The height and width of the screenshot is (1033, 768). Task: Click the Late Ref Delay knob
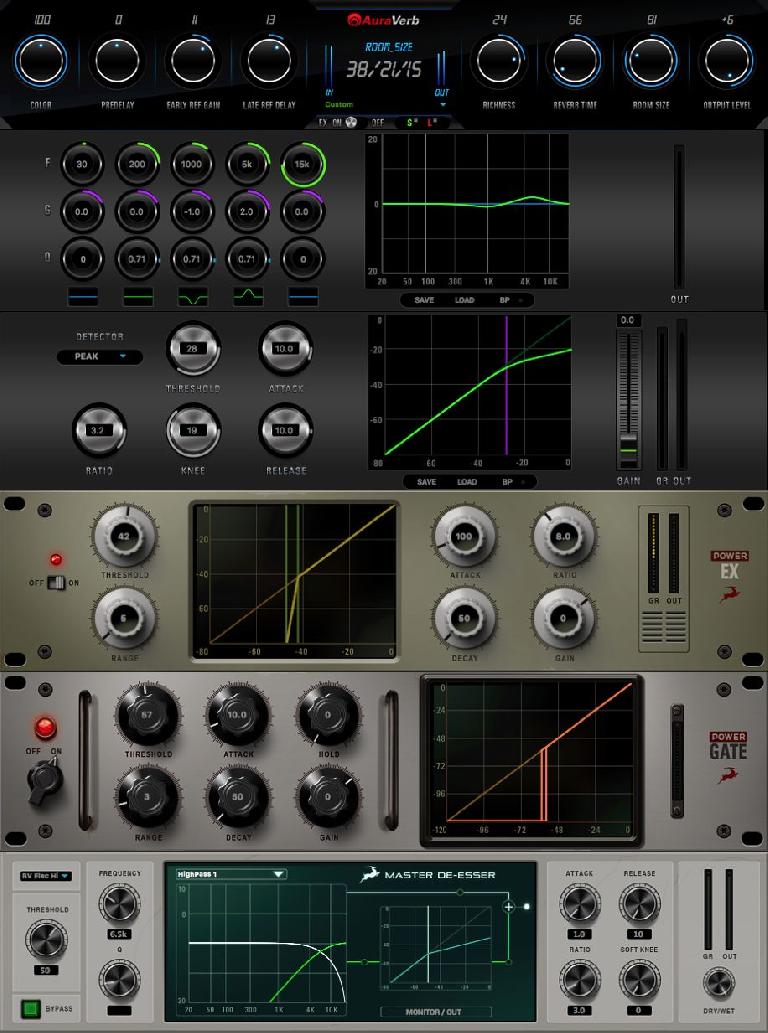[x=269, y=61]
